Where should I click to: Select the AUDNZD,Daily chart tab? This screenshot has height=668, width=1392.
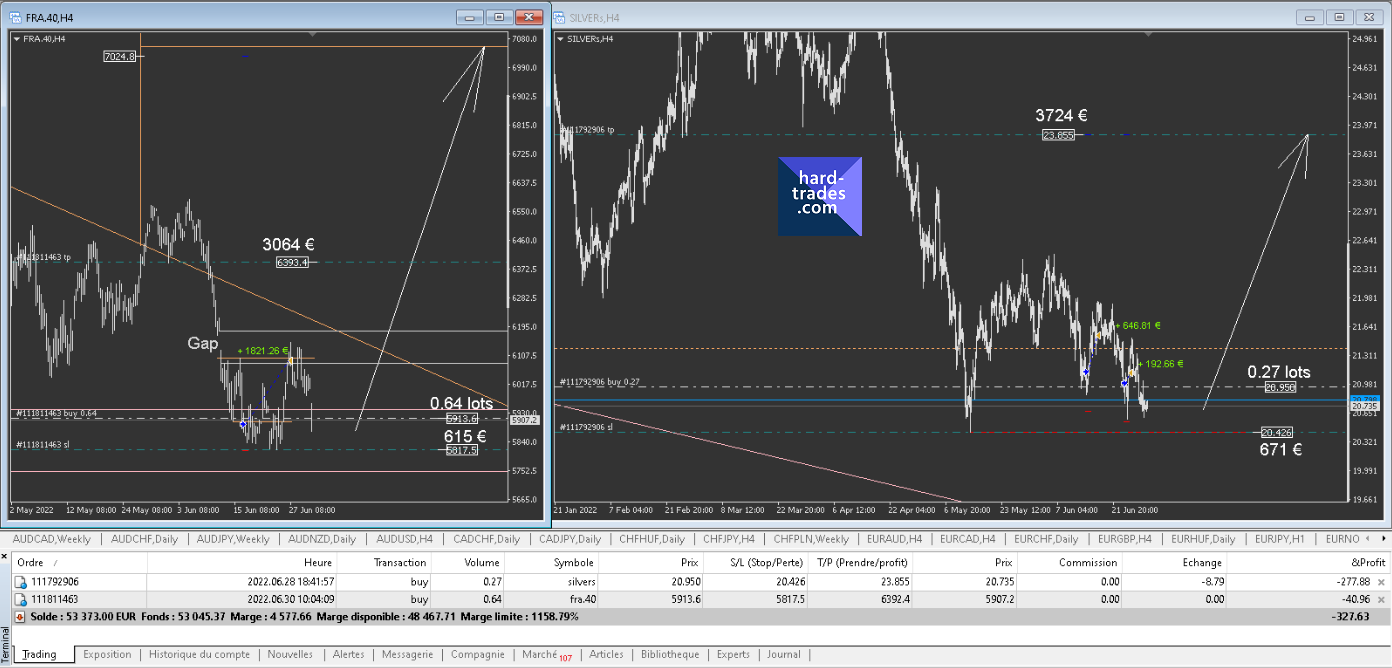click(x=321, y=539)
